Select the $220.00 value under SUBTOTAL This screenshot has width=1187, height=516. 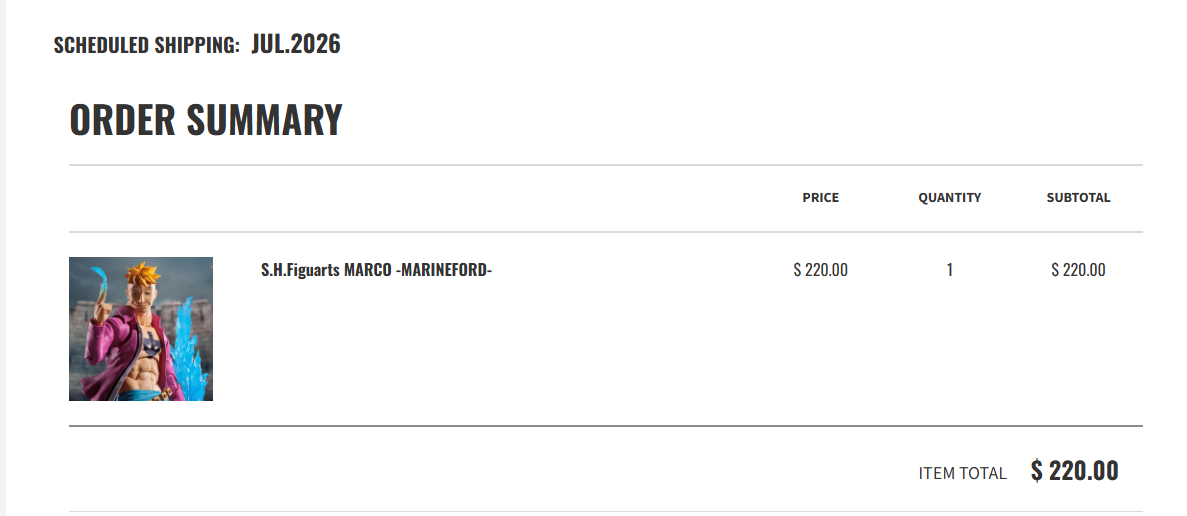click(1078, 270)
